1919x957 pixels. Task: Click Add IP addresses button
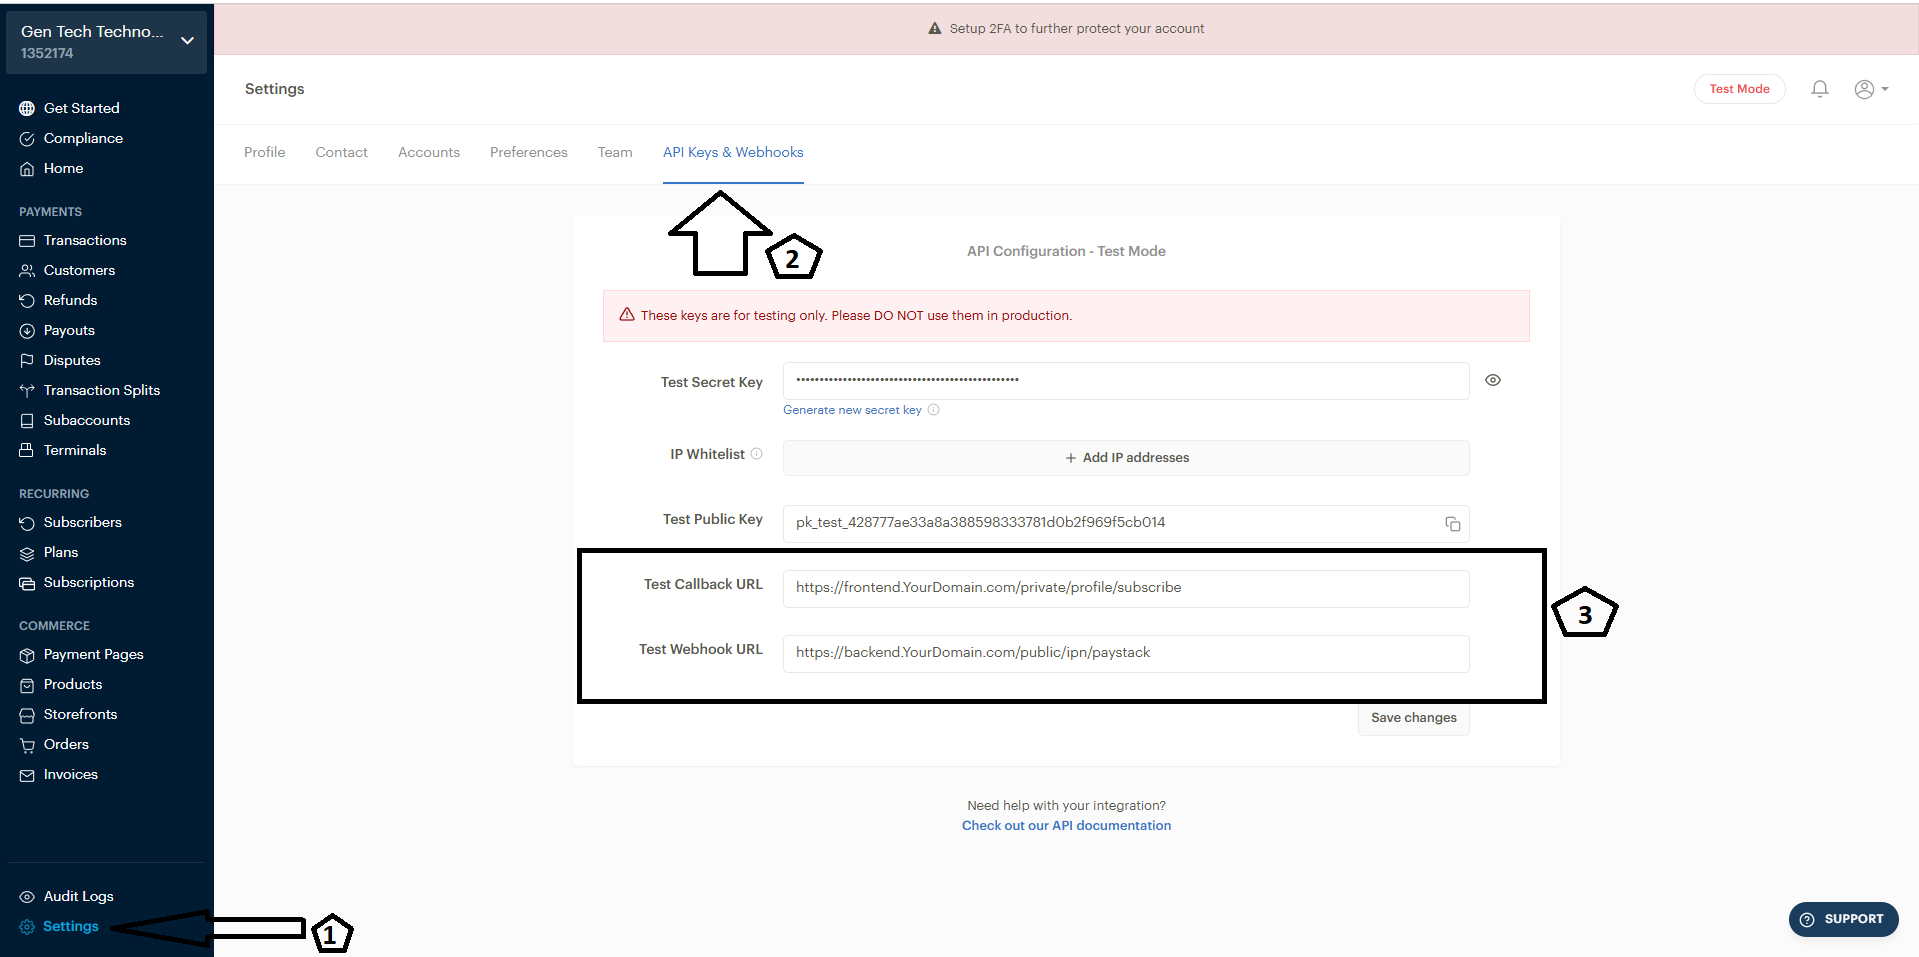point(1126,458)
